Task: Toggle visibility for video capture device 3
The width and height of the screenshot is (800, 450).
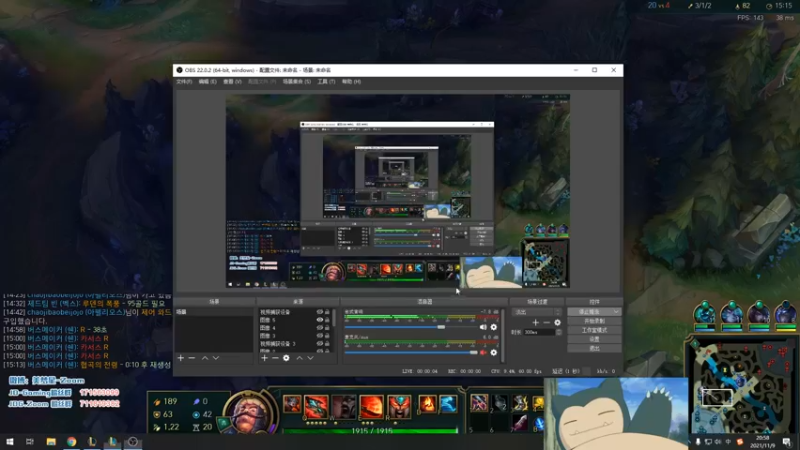Action: point(319,343)
